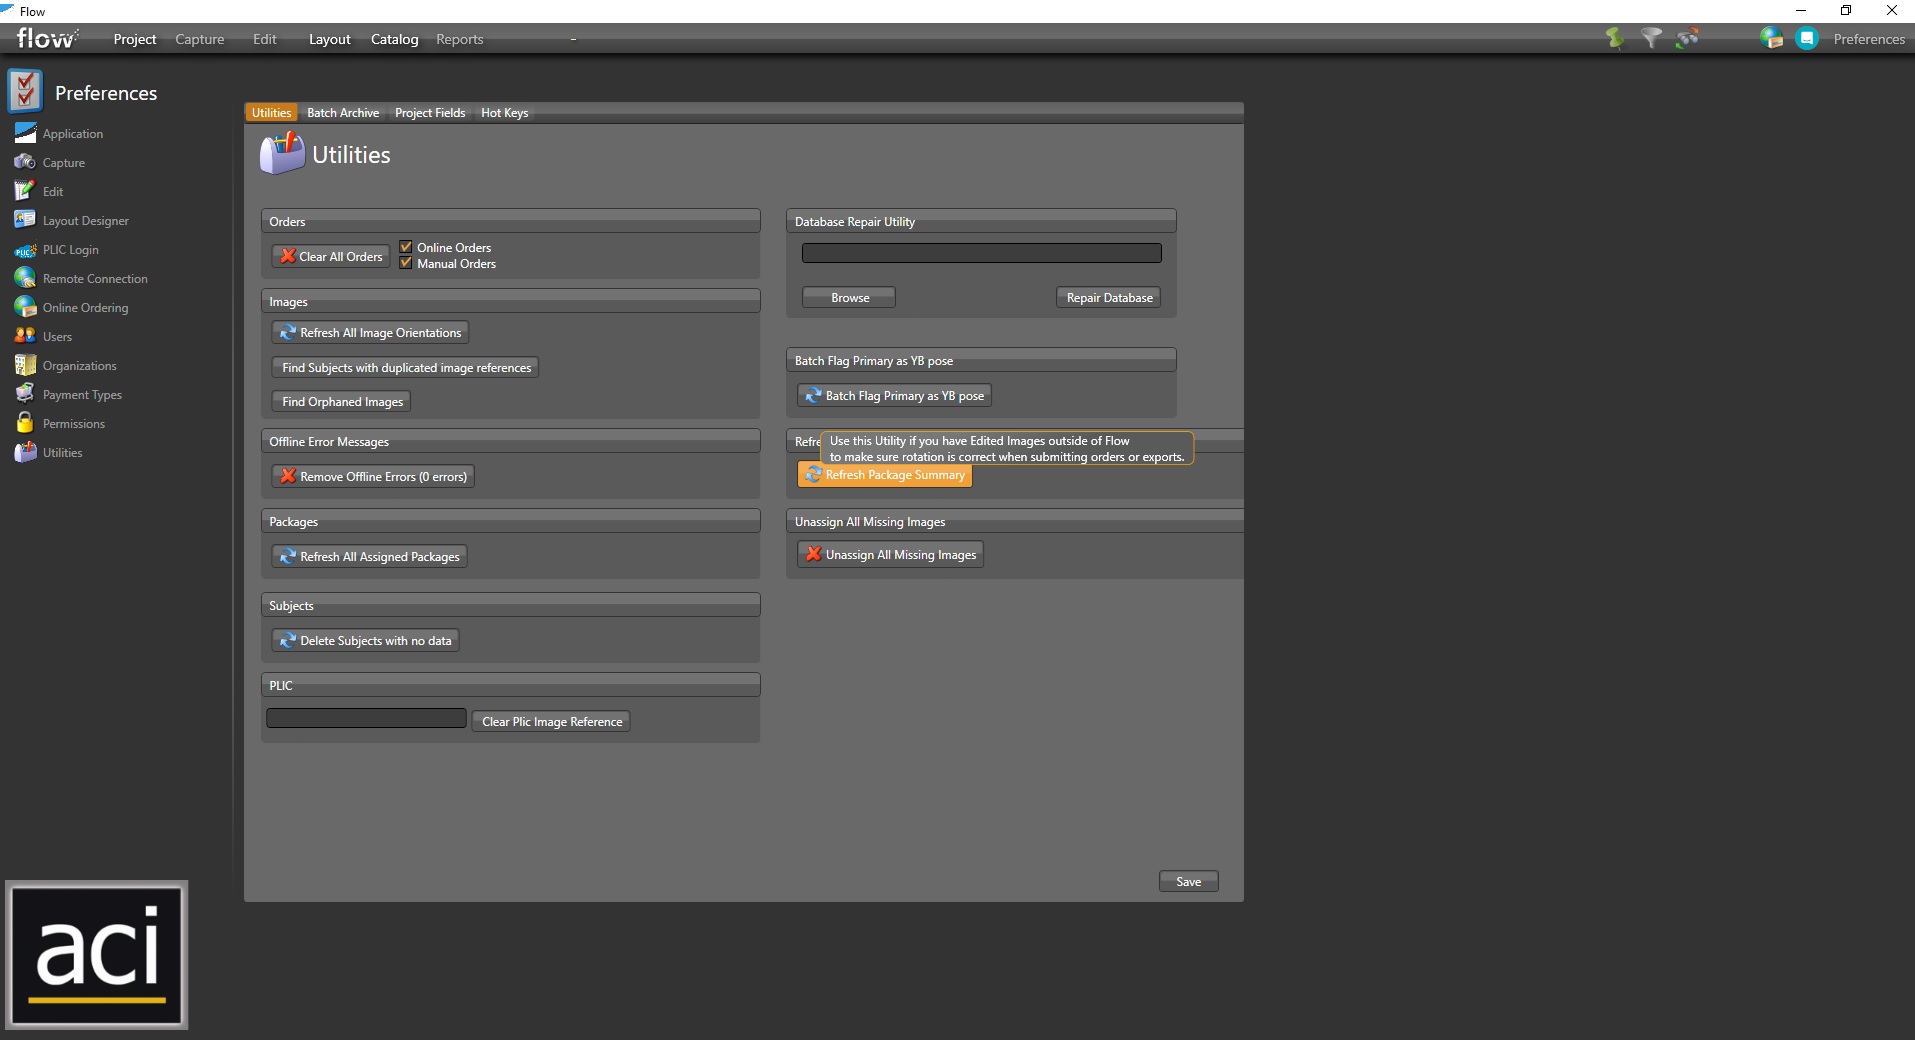Open Permissions padlock item in sidebar
This screenshot has width=1915, height=1040.
tap(73, 424)
